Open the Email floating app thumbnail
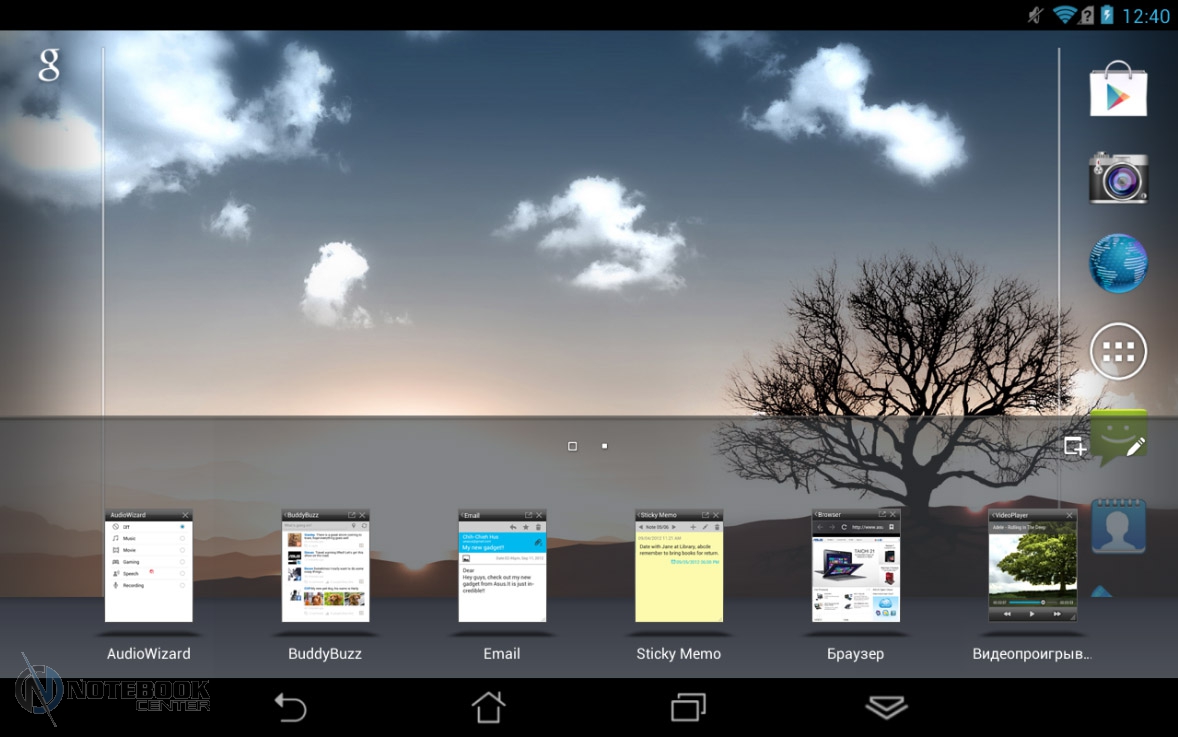This screenshot has width=1178, height=737. (502, 566)
